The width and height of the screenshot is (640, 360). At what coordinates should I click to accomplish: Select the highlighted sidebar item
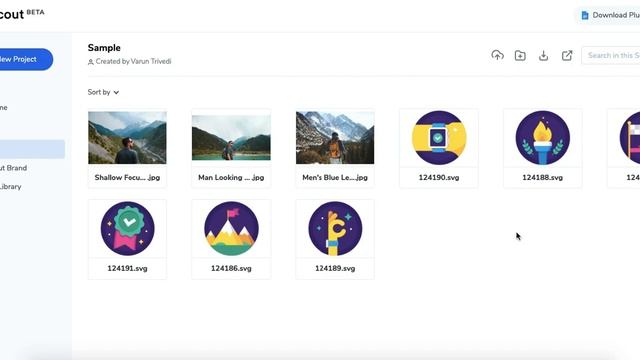(32, 149)
